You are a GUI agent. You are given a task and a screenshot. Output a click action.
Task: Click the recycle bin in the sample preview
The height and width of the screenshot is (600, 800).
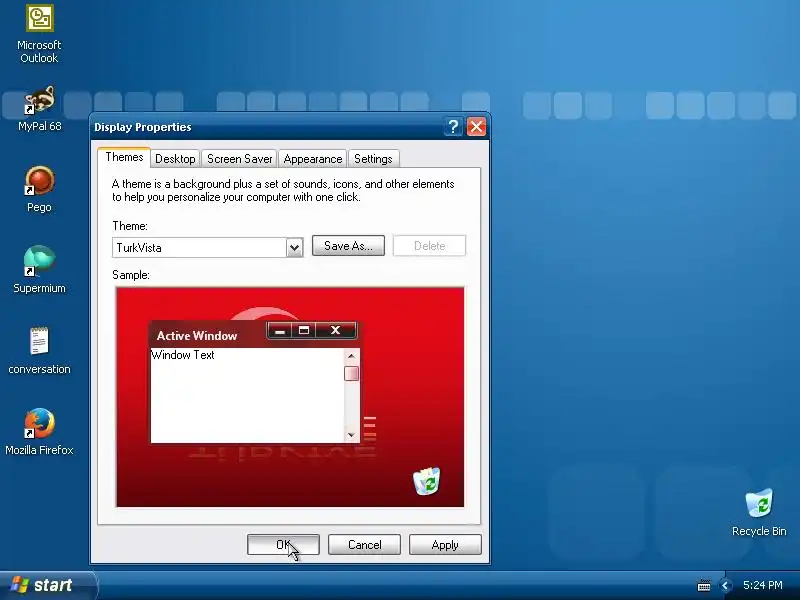click(x=427, y=481)
